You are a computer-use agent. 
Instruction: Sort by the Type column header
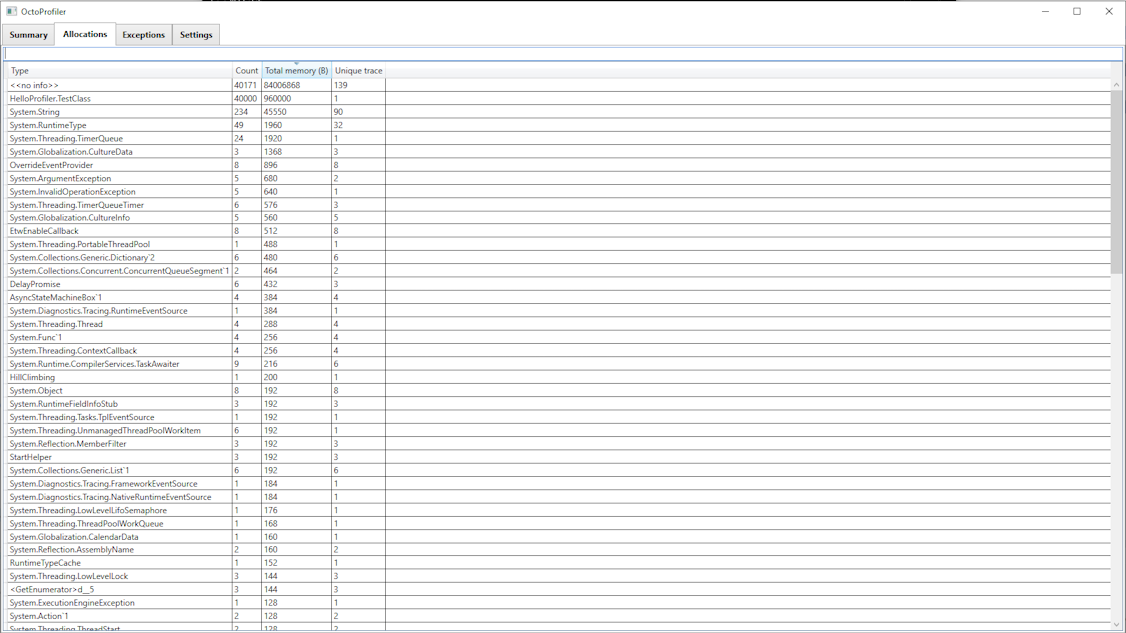[x=119, y=70]
